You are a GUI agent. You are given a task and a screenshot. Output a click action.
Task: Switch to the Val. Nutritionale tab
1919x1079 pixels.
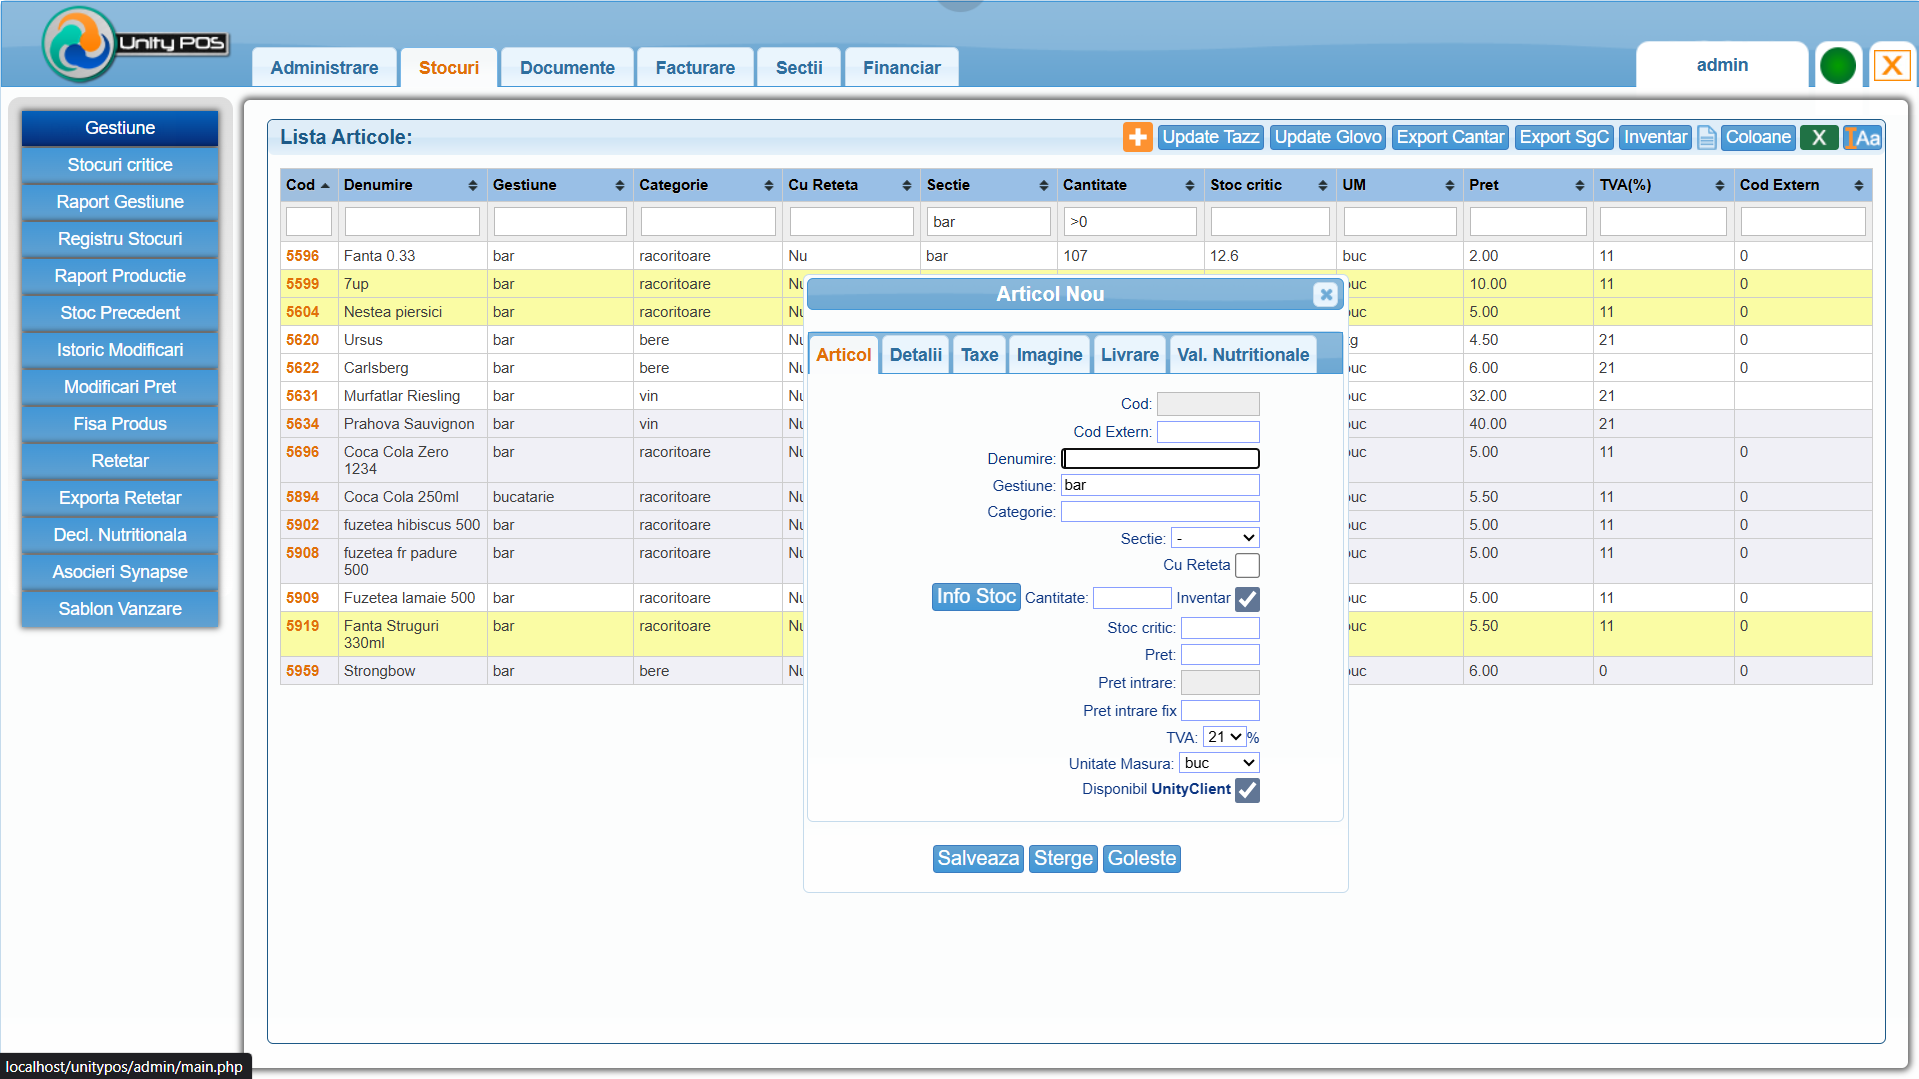coord(1242,355)
